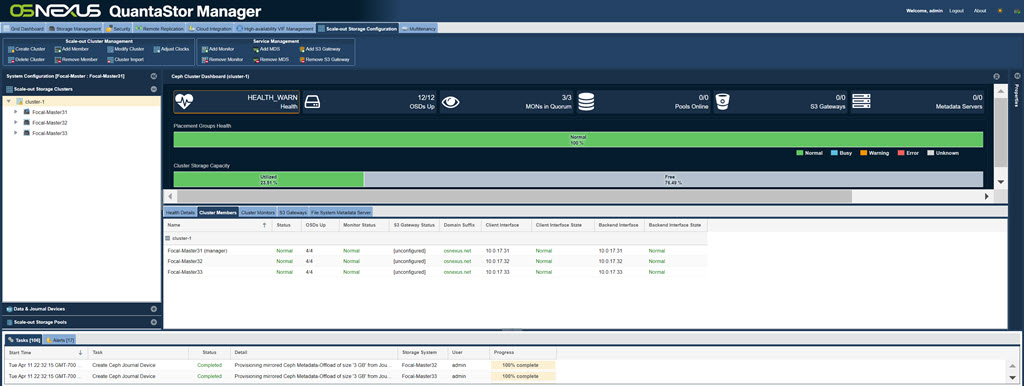Open High-availability VIF Management tab
Image resolution: width=1024 pixels, height=386 pixels.
(x=274, y=29)
